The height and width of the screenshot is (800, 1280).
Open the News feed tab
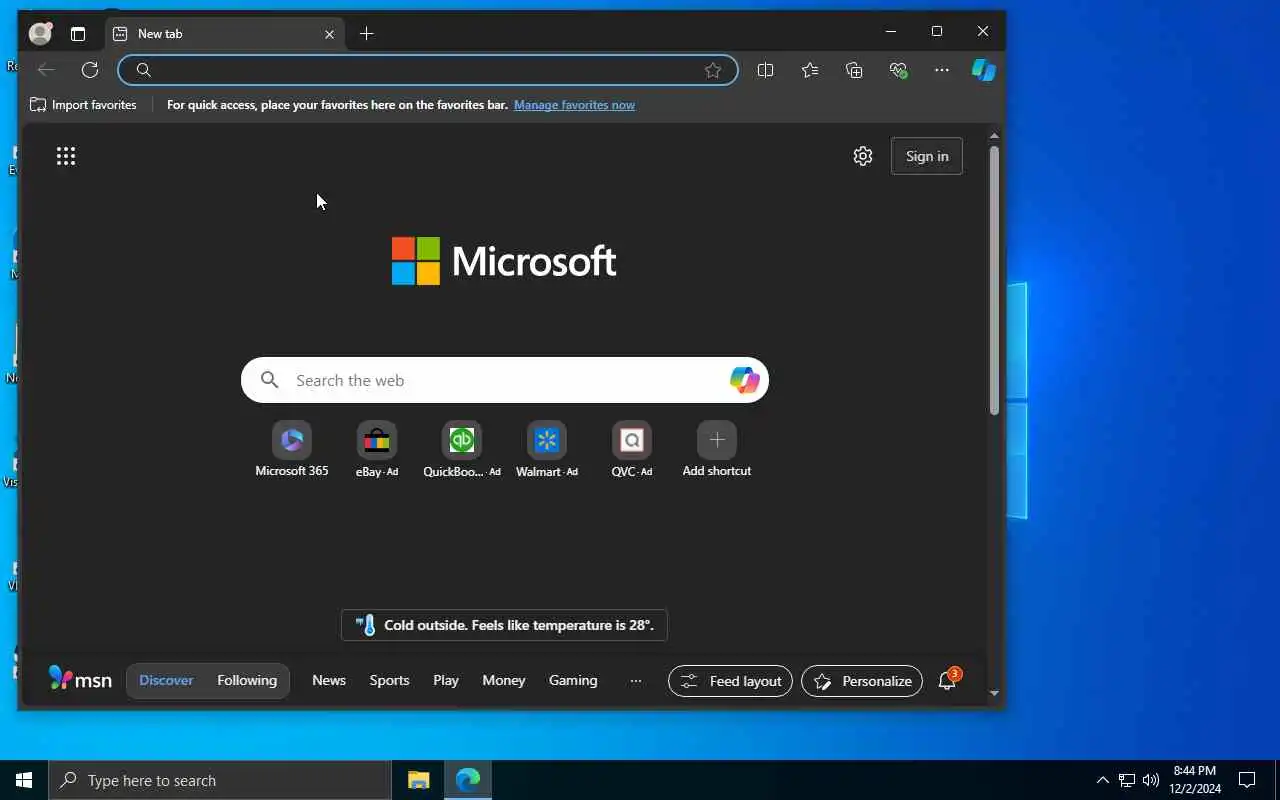pos(329,680)
